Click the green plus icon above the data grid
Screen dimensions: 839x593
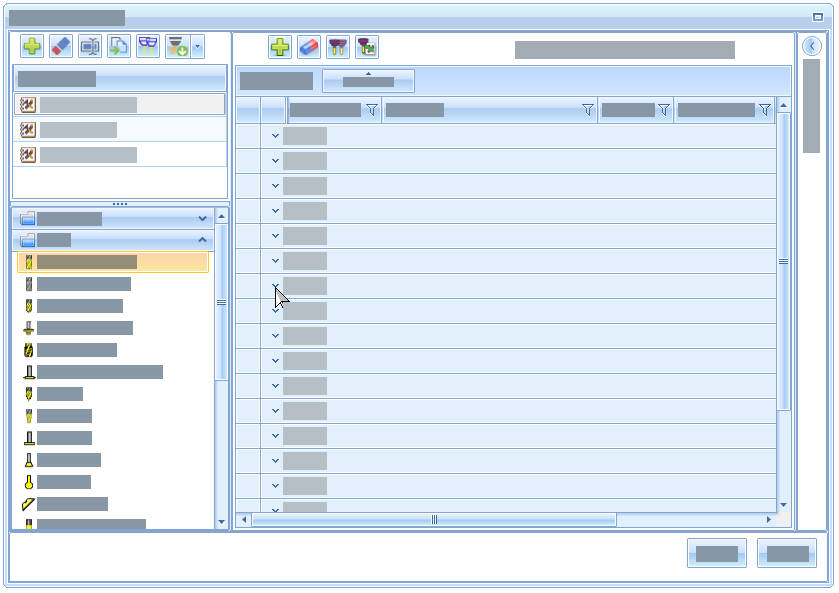280,47
